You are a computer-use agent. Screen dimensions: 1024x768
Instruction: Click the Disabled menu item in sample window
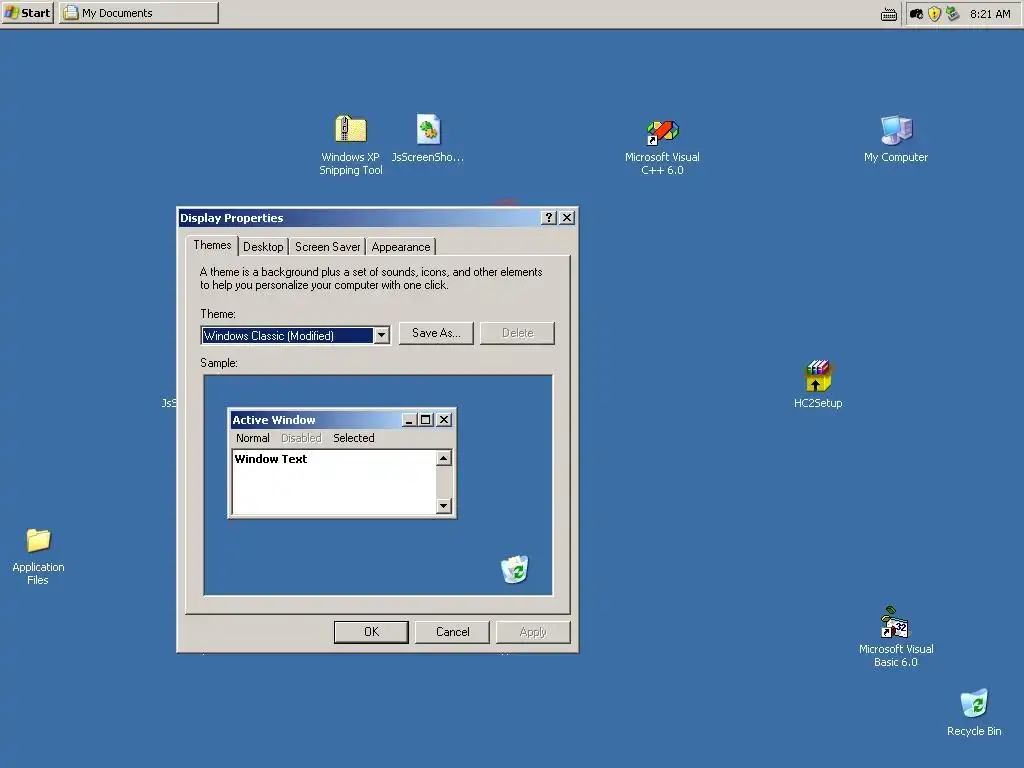pos(301,438)
